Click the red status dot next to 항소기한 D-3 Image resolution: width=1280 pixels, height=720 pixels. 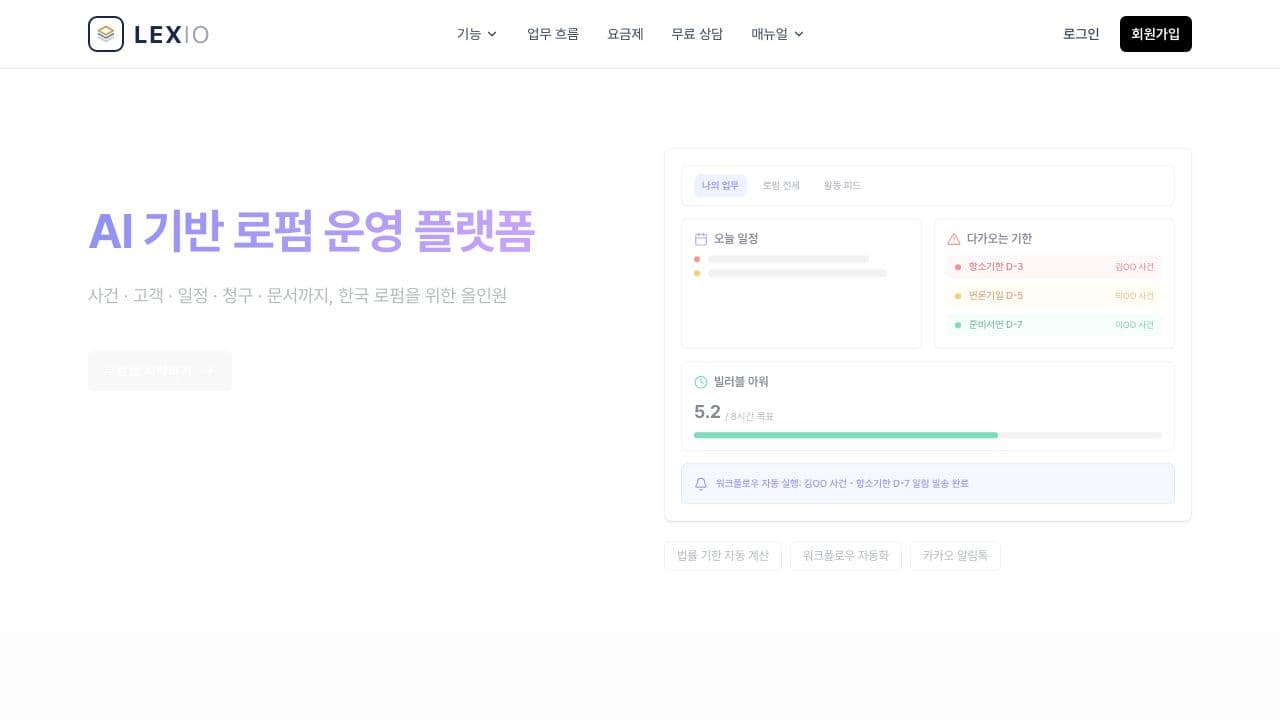point(958,266)
